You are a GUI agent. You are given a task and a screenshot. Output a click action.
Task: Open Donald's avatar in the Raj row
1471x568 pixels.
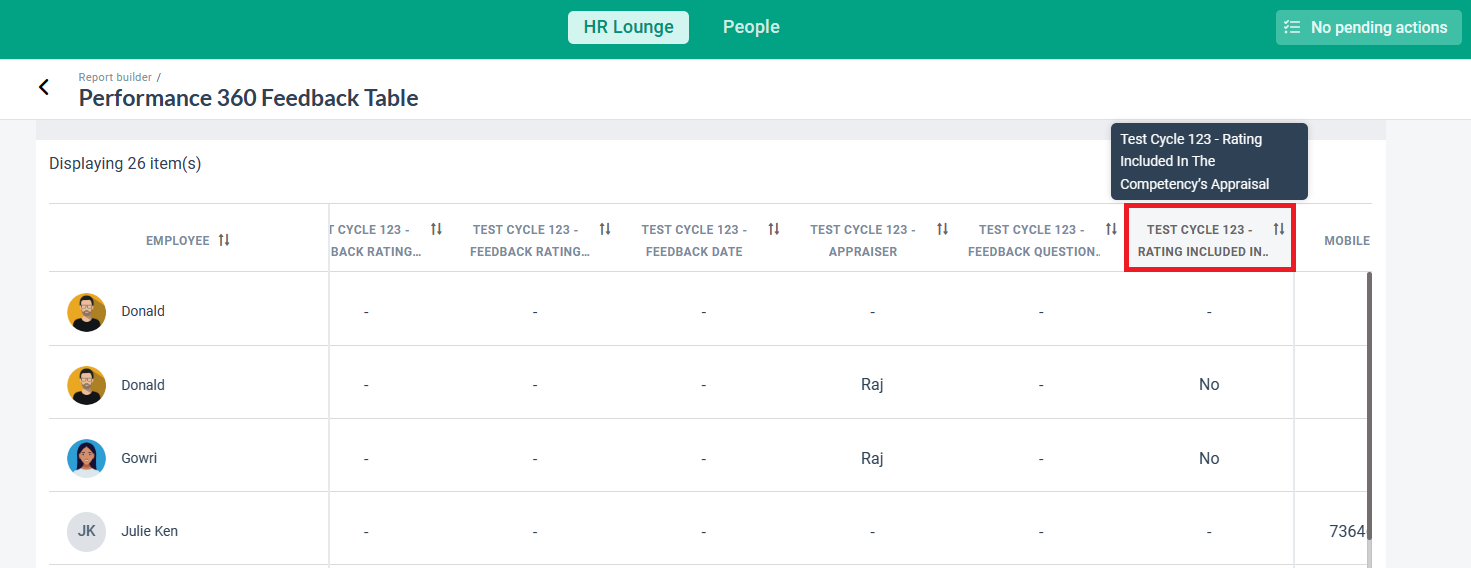point(86,385)
